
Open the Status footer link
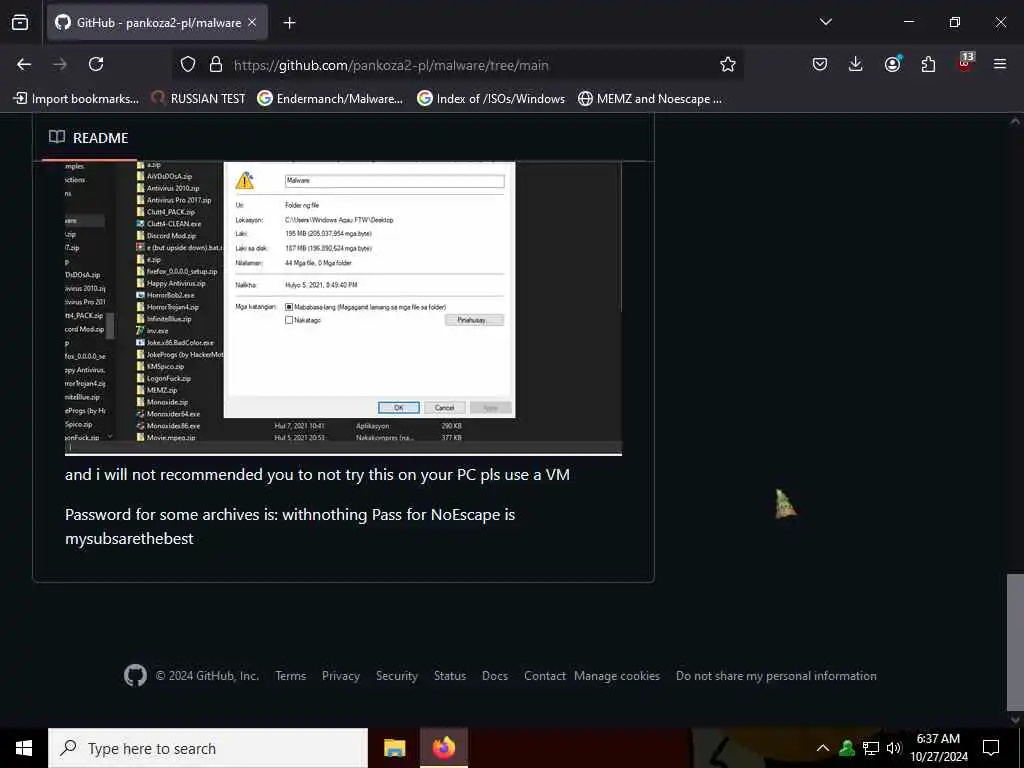click(450, 676)
